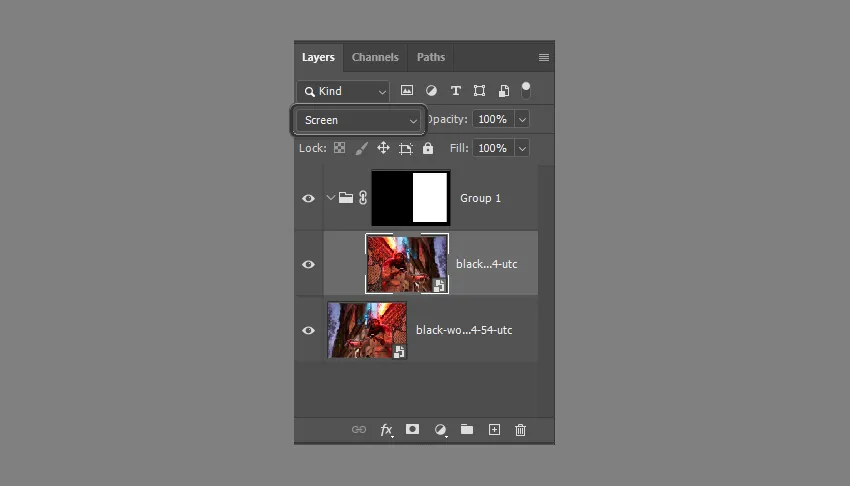Image resolution: width=850 pixels, height=486 pixels.
Task: Toggle the layer filter on/off switch
Action: point(526,90)
